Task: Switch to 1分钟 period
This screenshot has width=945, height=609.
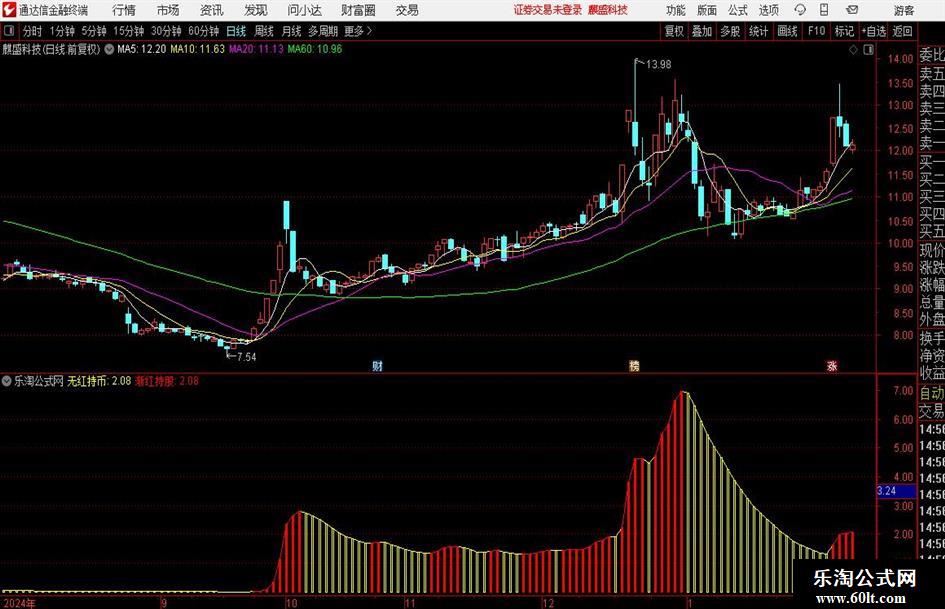Action: pyautogui.click(x=61, y=31)
